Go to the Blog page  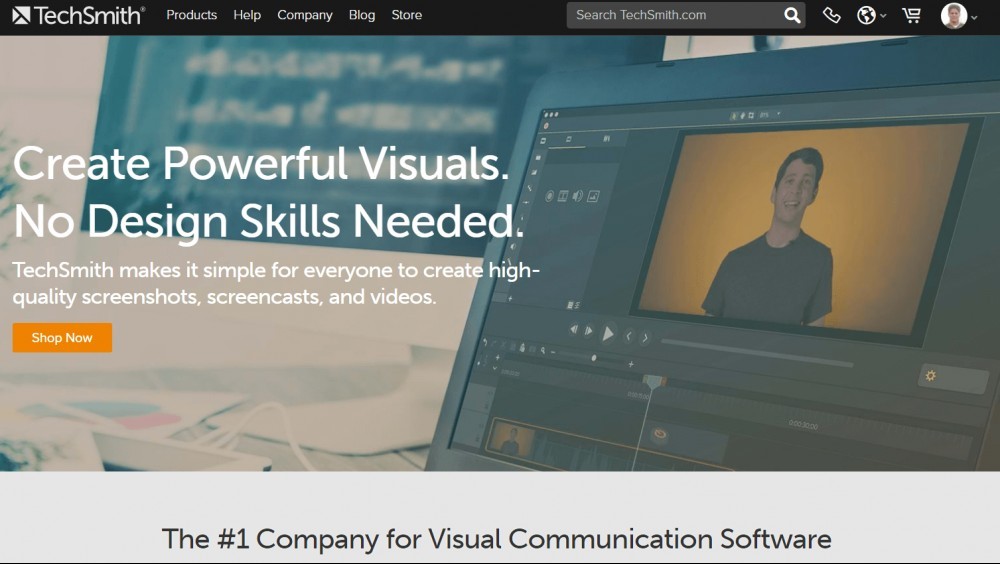(362, 15)
